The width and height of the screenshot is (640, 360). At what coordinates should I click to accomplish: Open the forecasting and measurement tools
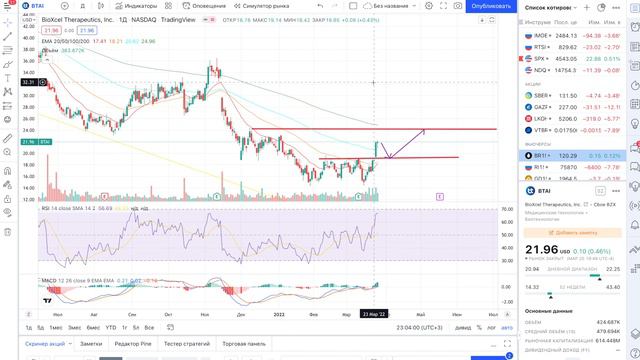(x=7, y=106)
